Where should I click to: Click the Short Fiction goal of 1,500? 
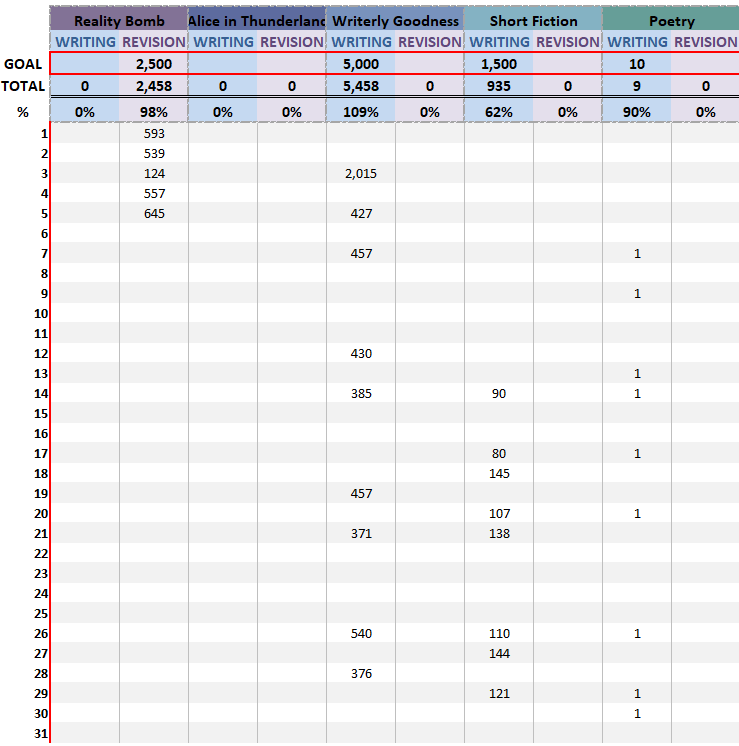tap(499, 64)
